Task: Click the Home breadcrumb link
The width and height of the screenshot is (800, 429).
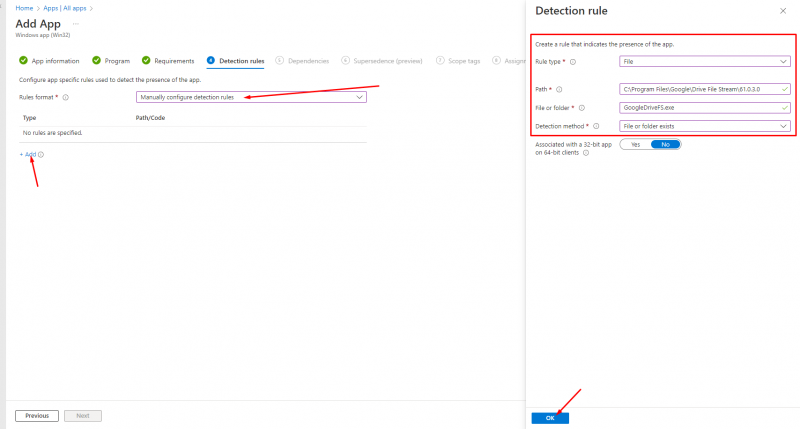Action: [x=24, y=8]
